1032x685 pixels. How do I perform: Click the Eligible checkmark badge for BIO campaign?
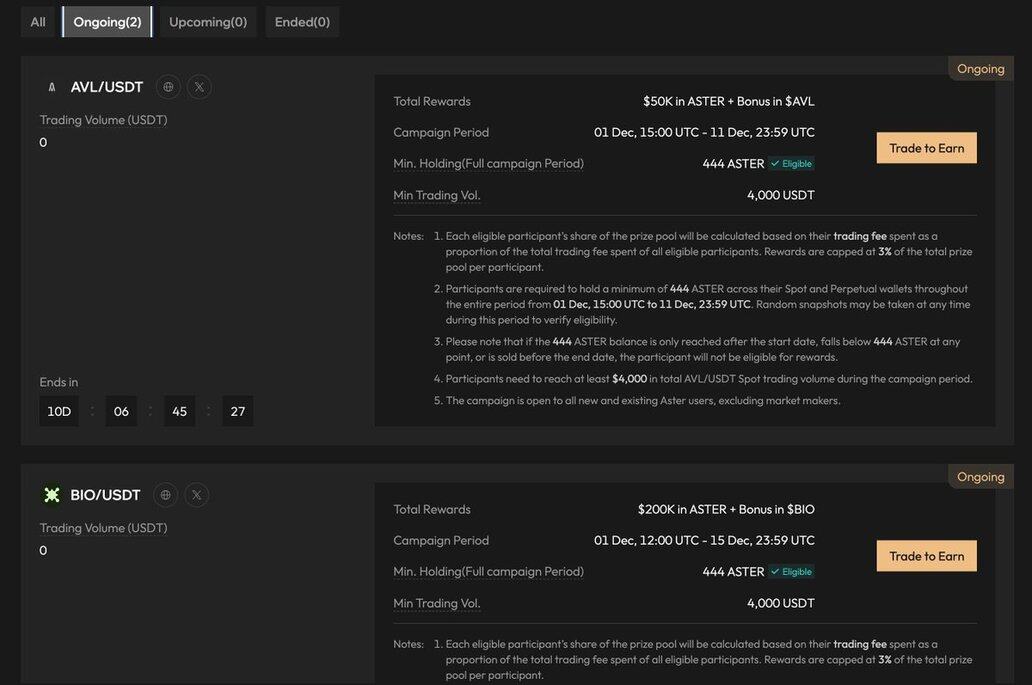(791, 572)
